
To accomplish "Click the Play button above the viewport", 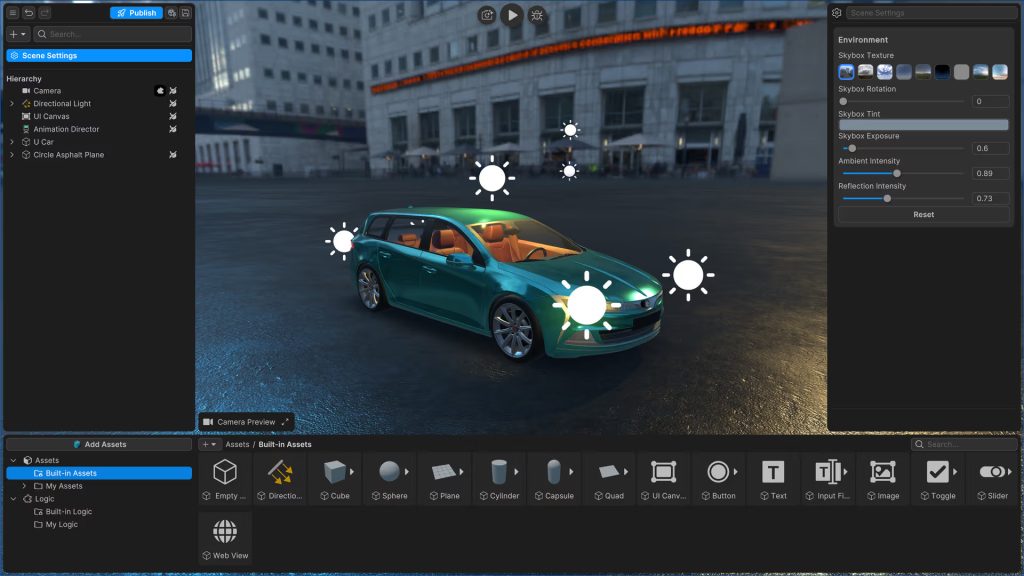I will click(512, 15).
